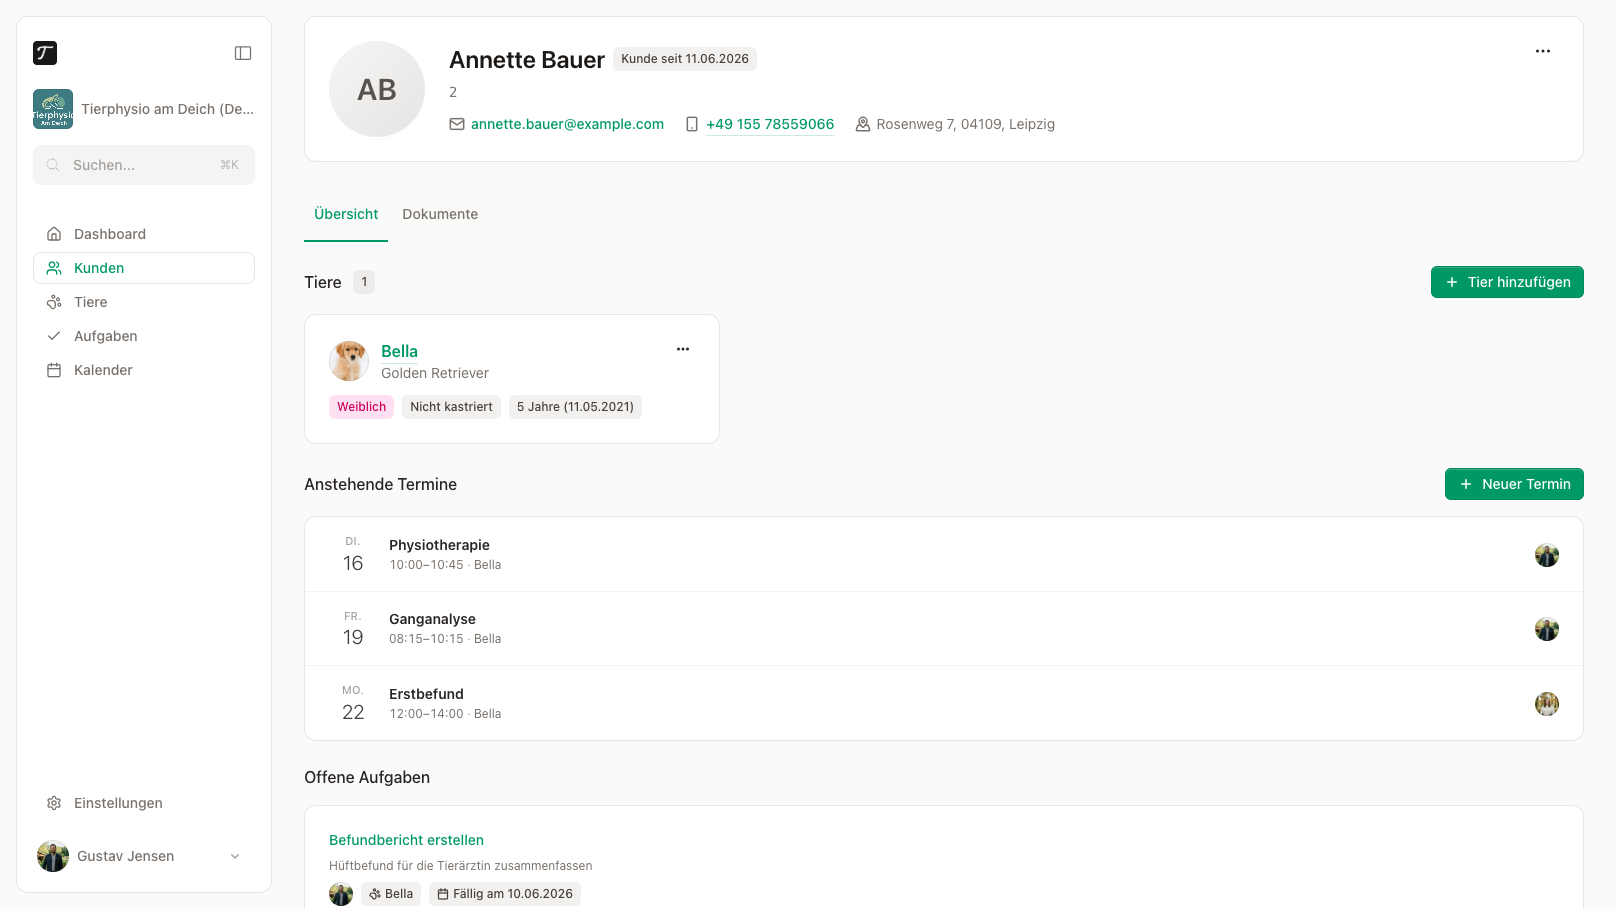Switch to the Übersicht tab
The width and height of the screenshot is (1616, 909).
[x=346, y=214]
